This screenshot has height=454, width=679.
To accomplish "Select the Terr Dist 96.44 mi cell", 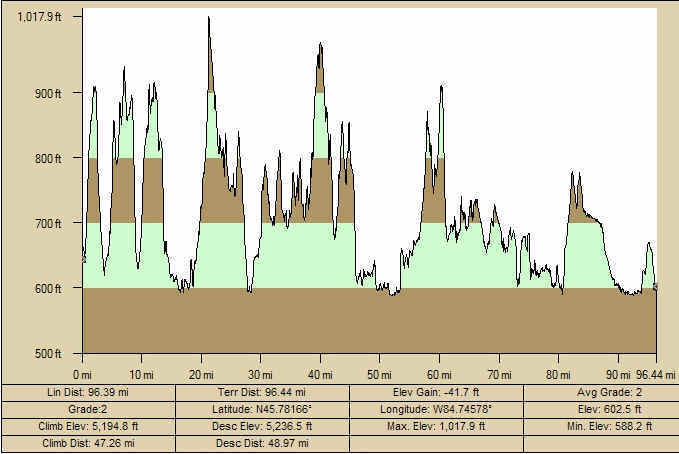I will coord(262,393).
